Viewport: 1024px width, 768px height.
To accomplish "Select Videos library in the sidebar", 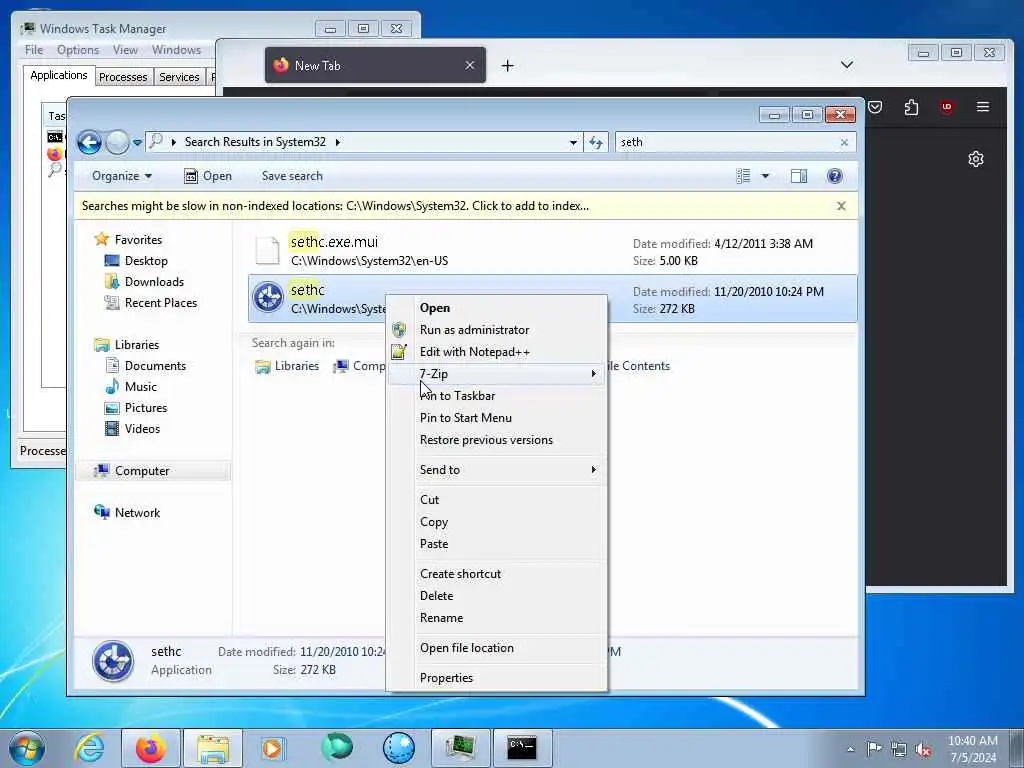I will tap(133, 428).
